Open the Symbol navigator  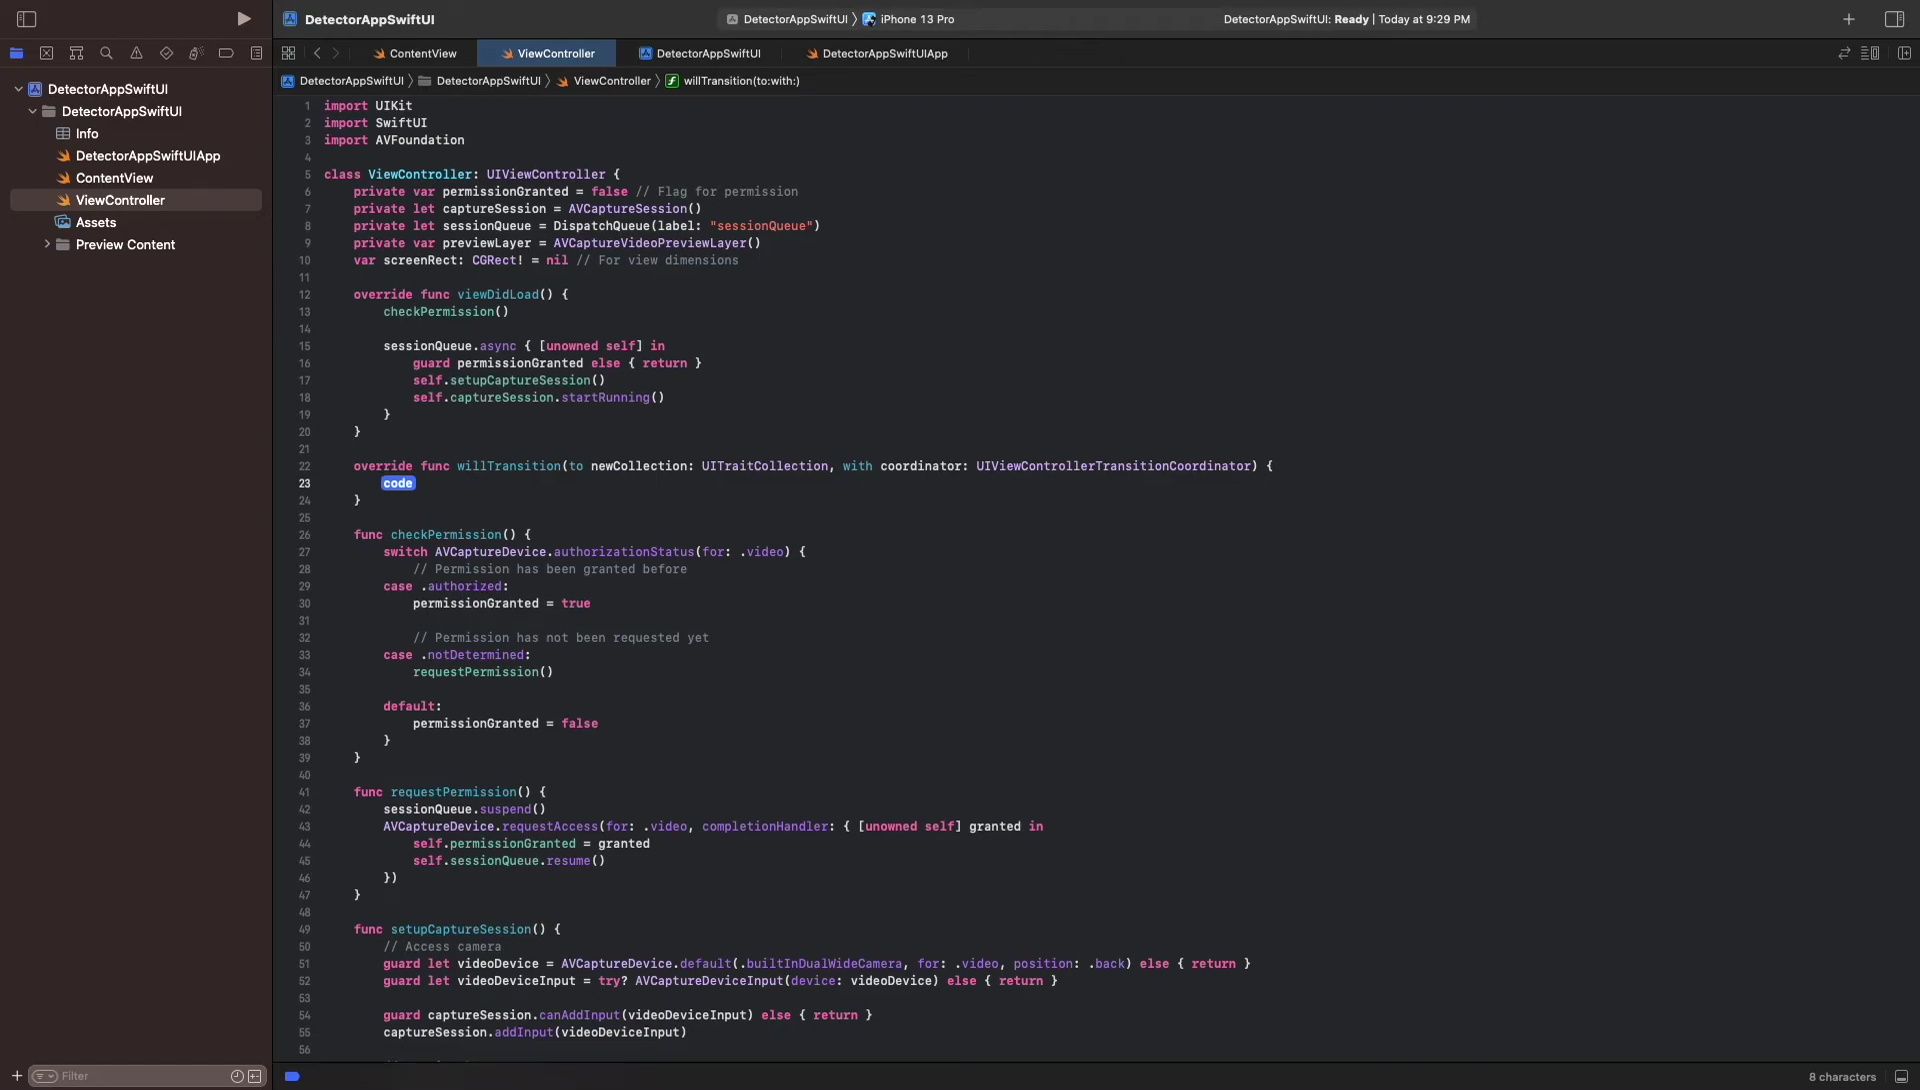(76, 53)
